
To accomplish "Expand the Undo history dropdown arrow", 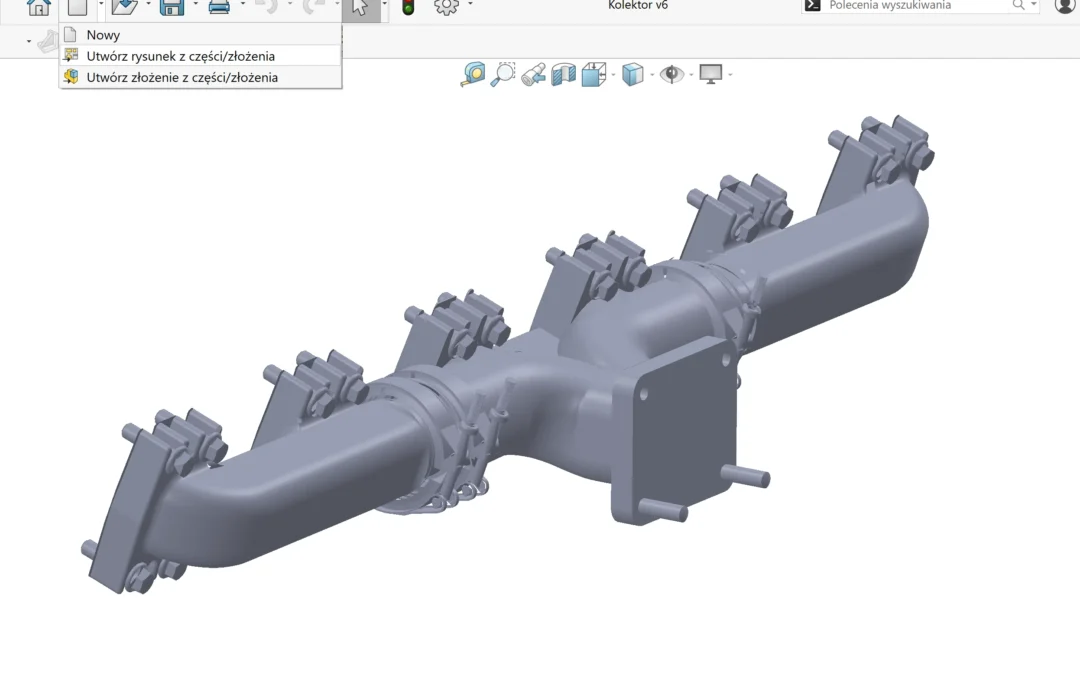I will pyautogui.click(x=290, y=5).
